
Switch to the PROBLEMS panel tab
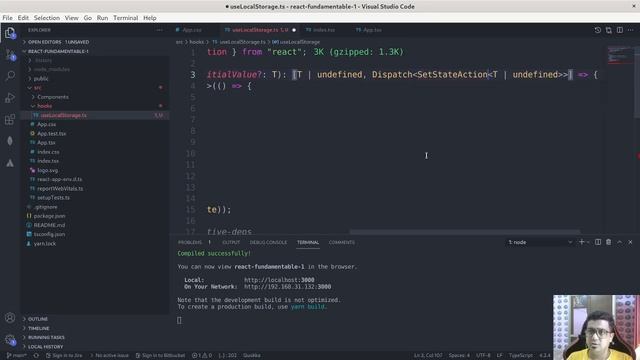point(190,242)
